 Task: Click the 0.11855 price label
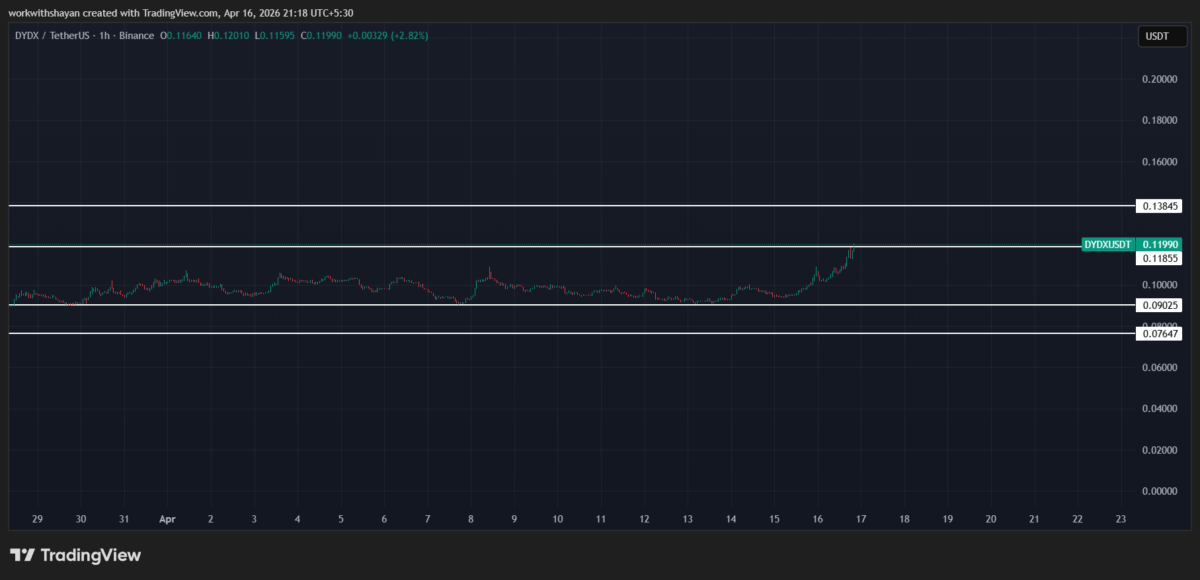(1160, 257)
